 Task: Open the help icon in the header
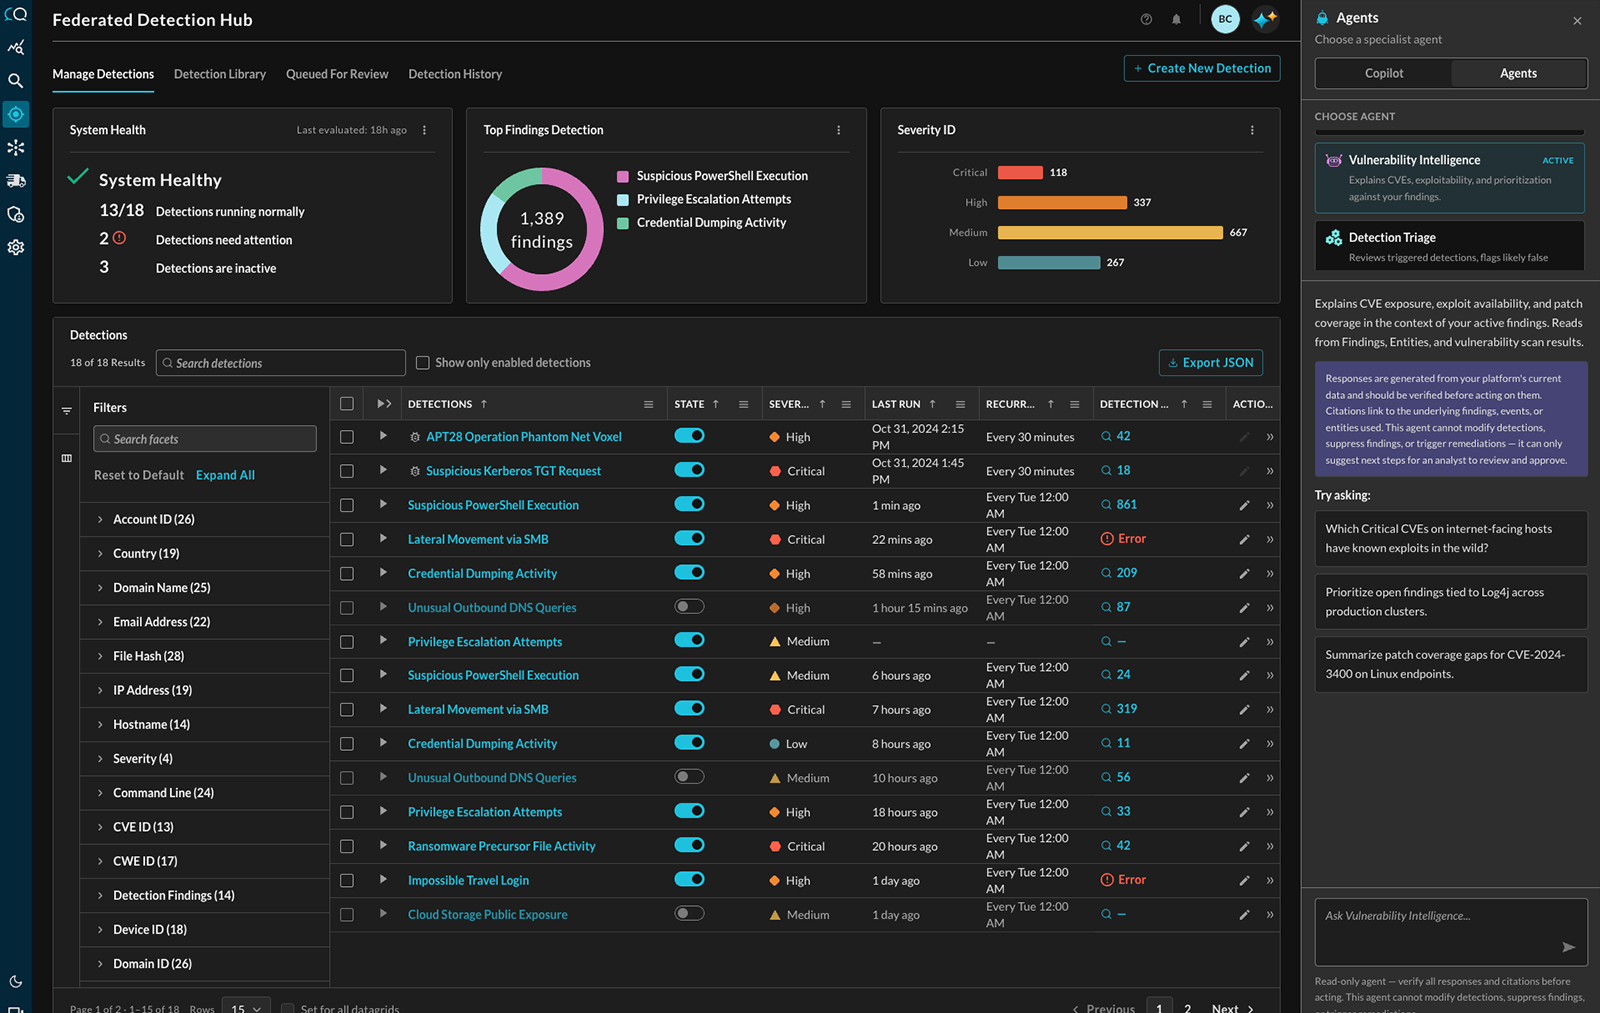tap(1146, 19)
